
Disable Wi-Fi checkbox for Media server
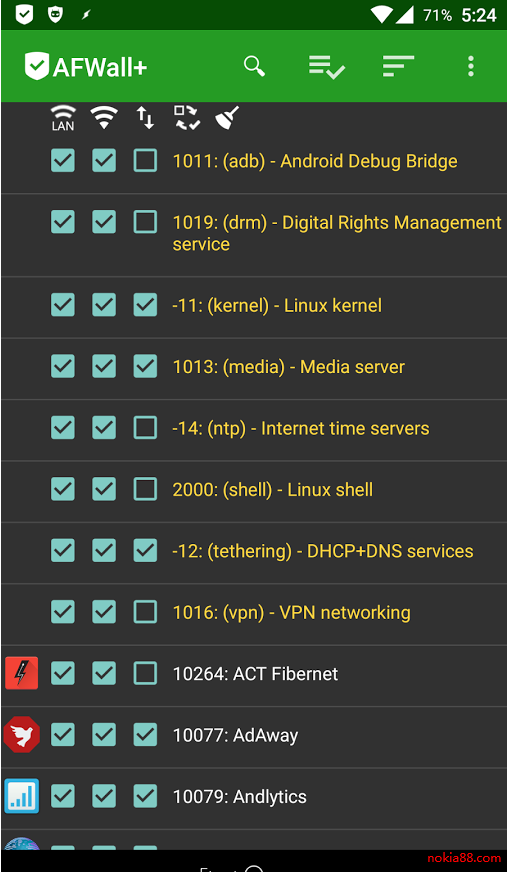(104, 366)
